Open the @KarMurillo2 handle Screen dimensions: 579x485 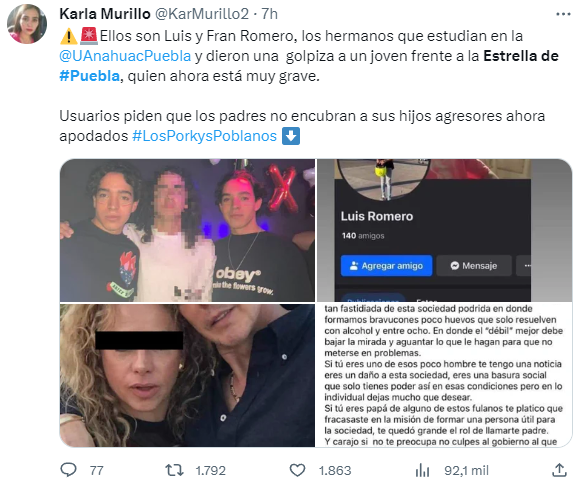point(202,14)
